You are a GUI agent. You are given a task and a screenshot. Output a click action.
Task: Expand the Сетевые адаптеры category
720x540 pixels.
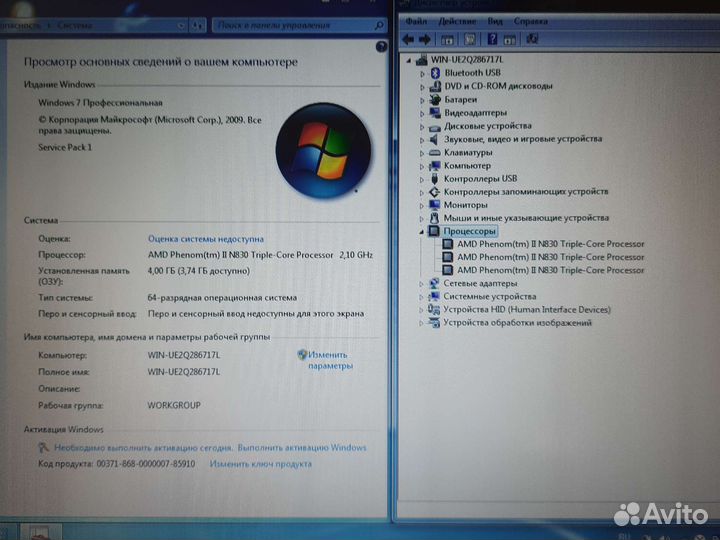[x=423, y=284]
